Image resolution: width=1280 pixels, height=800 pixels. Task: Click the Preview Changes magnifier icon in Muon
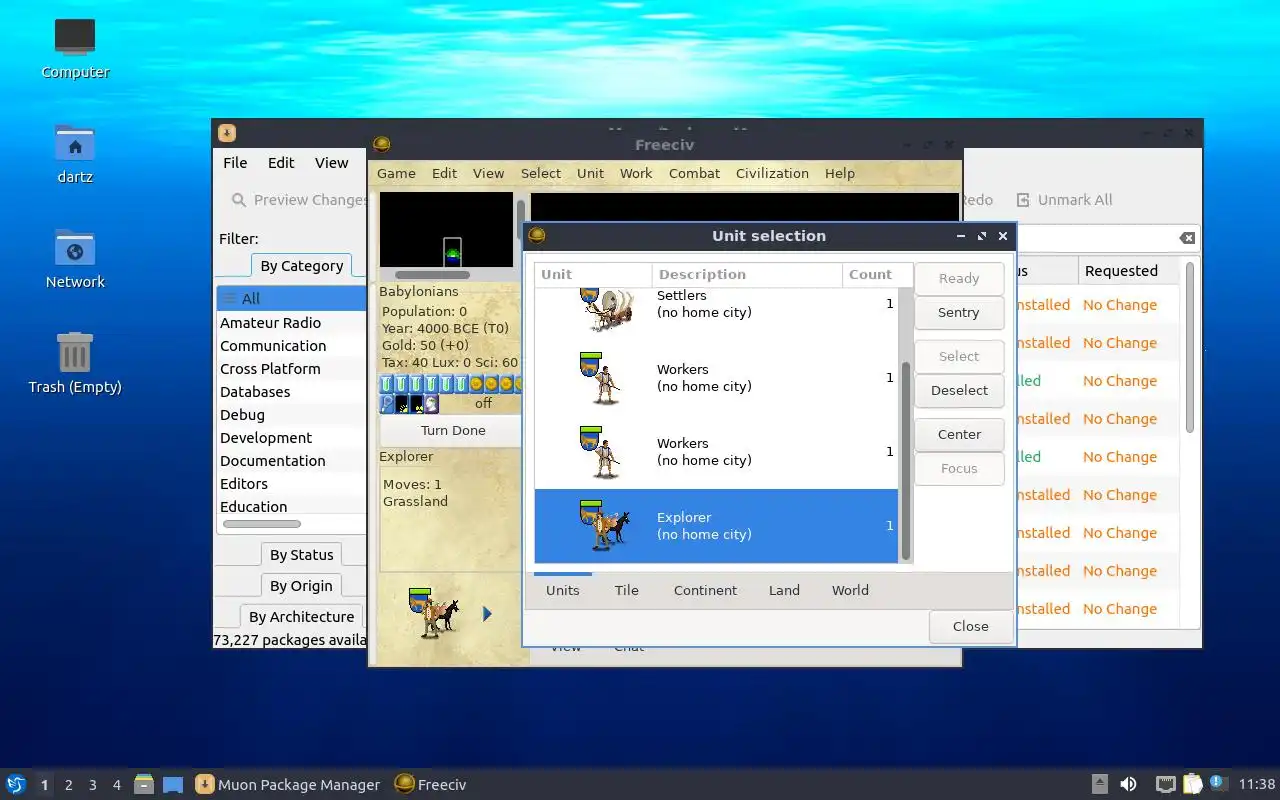pyautogui.click(x=239, y=200)
